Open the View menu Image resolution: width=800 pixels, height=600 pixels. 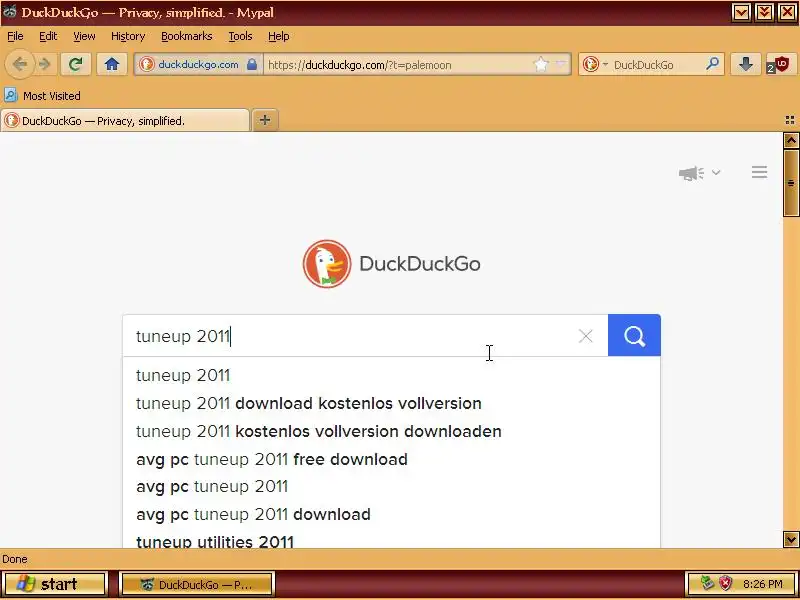click(x=84, y=36)
